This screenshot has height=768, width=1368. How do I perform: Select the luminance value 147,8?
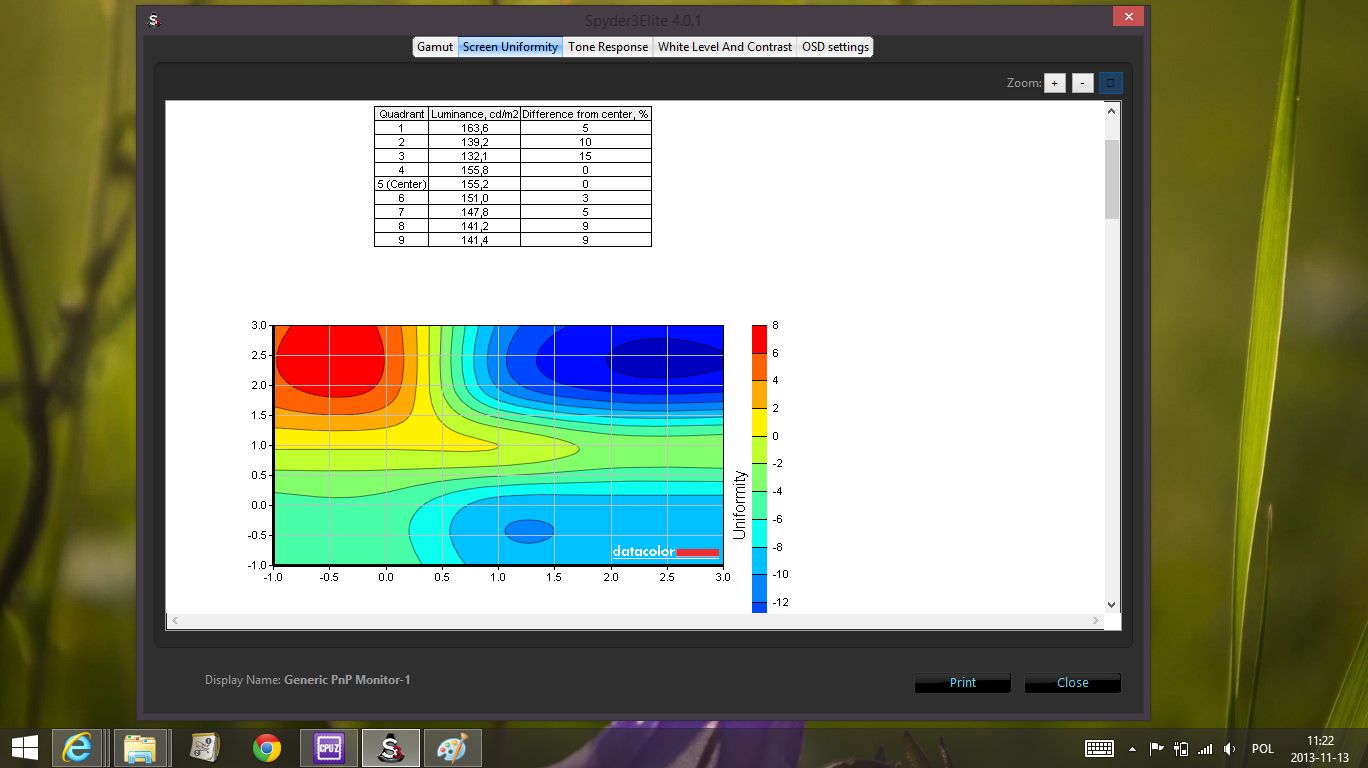[x=475, y=212]
